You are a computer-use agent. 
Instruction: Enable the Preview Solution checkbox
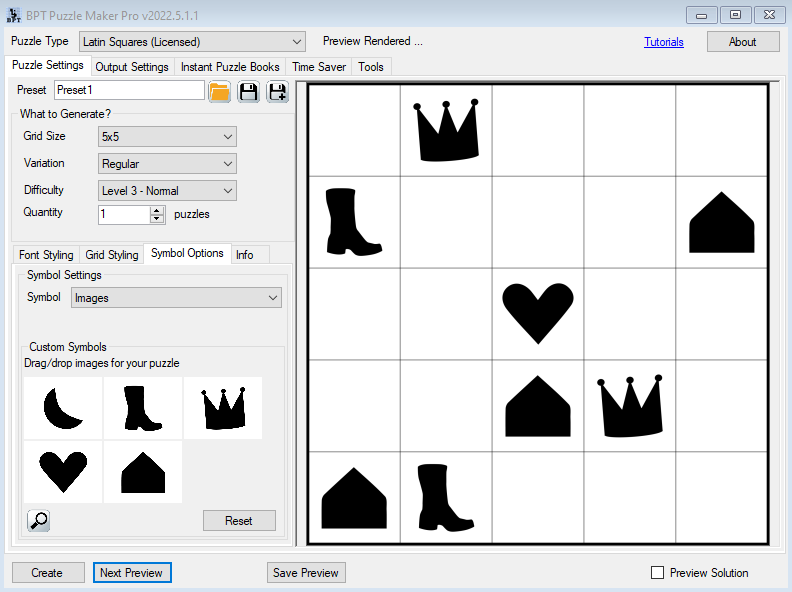coord(657,573)
